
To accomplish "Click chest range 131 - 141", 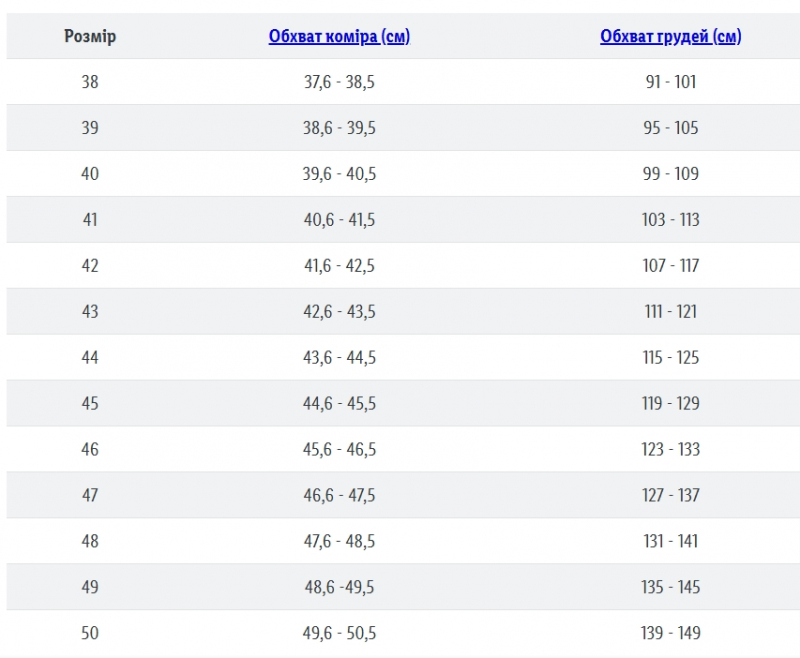I will tap(670, 541).
